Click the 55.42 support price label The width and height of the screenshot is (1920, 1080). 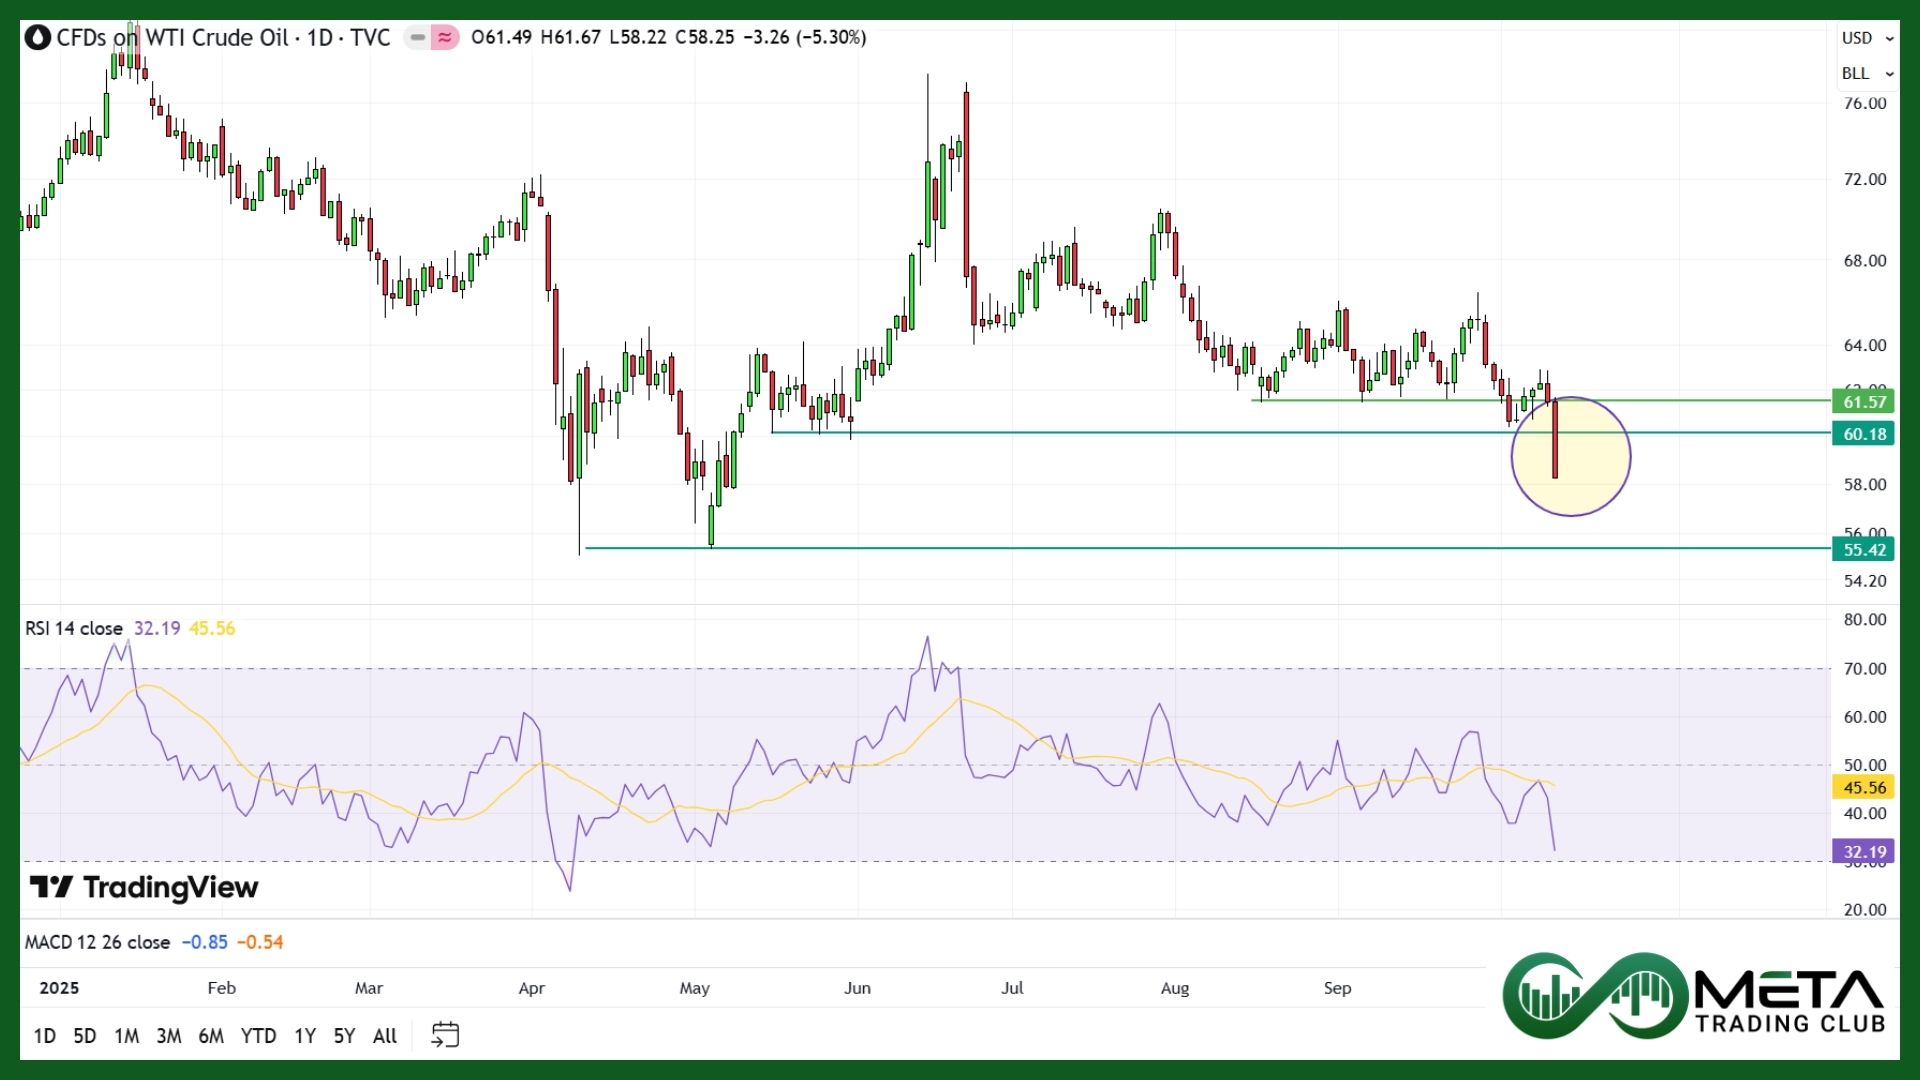[x=1863, y=550]
